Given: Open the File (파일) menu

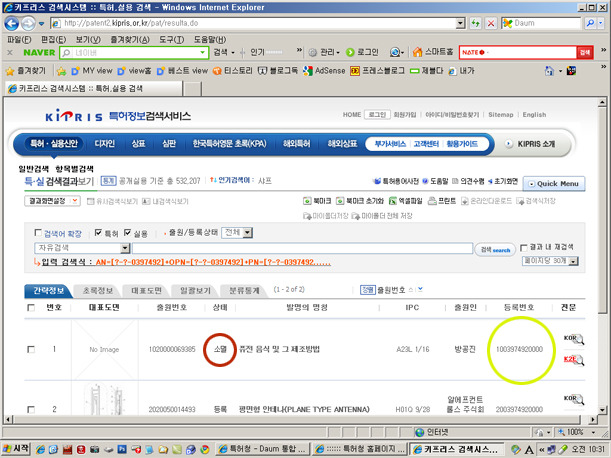Looking at the screenshot, I should 19,40.
